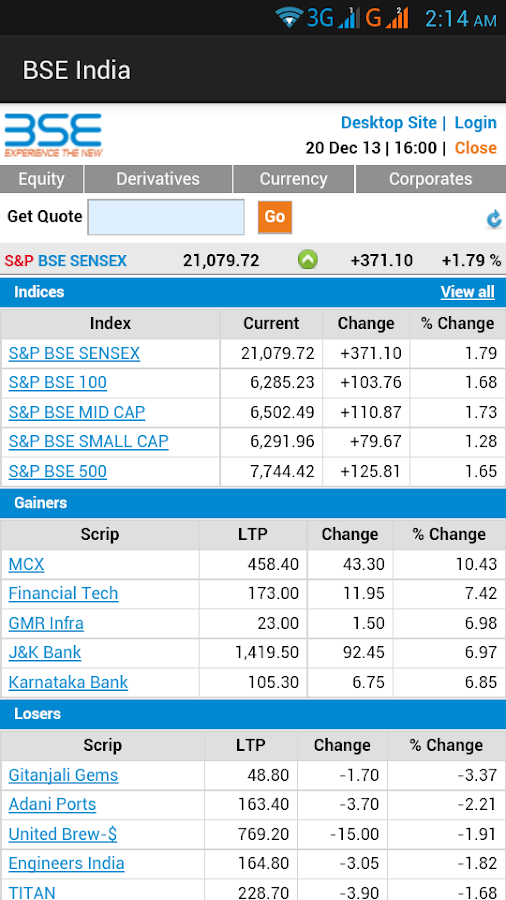Open the Derivatives tab
This screenshot has height=900, width=506.
(158, 179)
